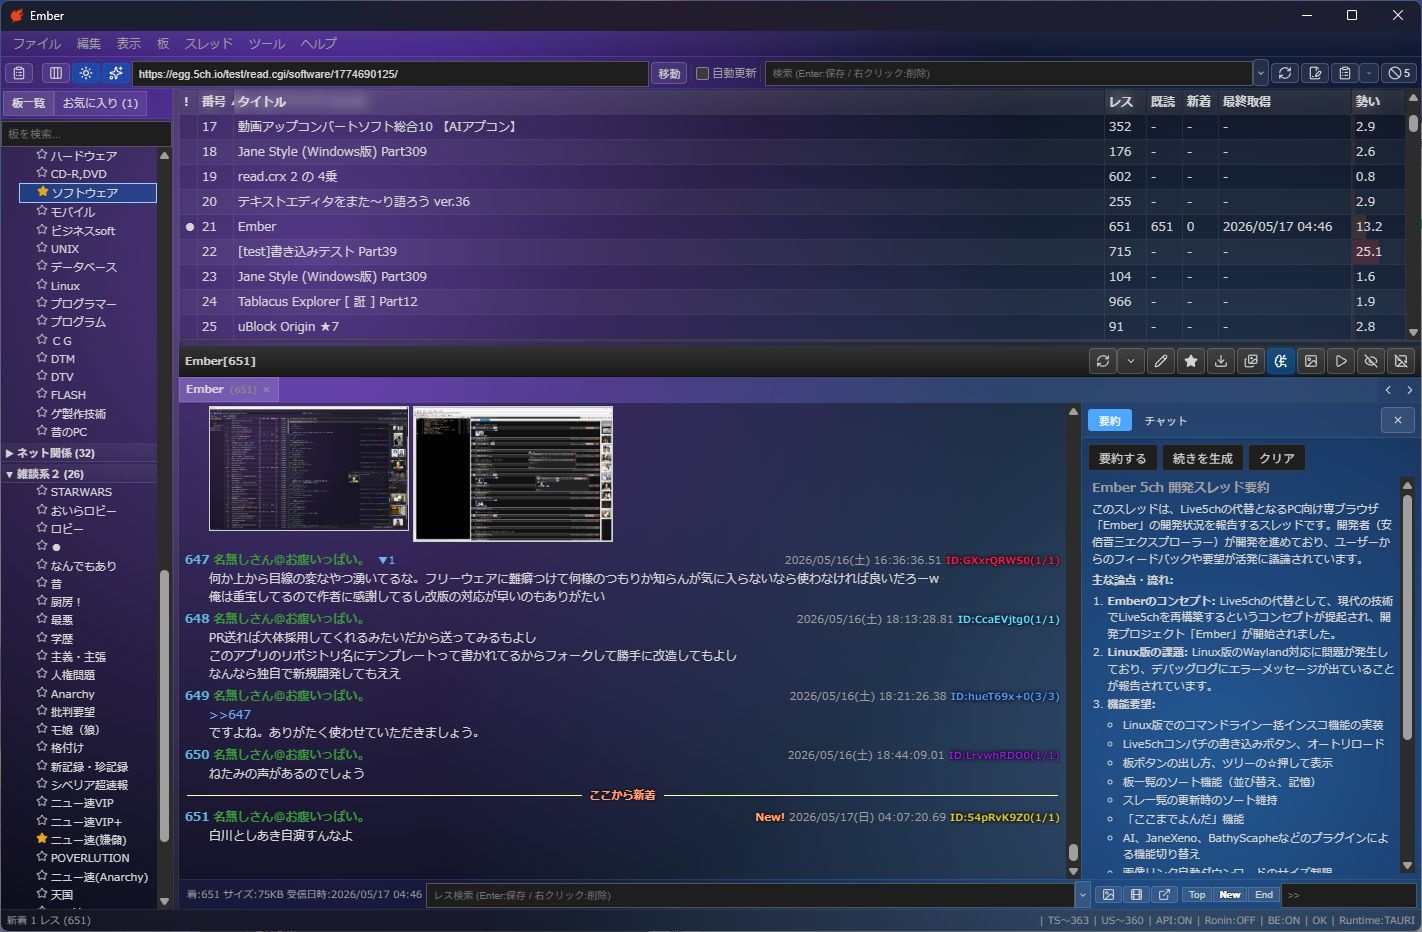Open the 表示 menu
Image resolution: width=1422 pixels, height=932 pixels.
click(128, 44)
